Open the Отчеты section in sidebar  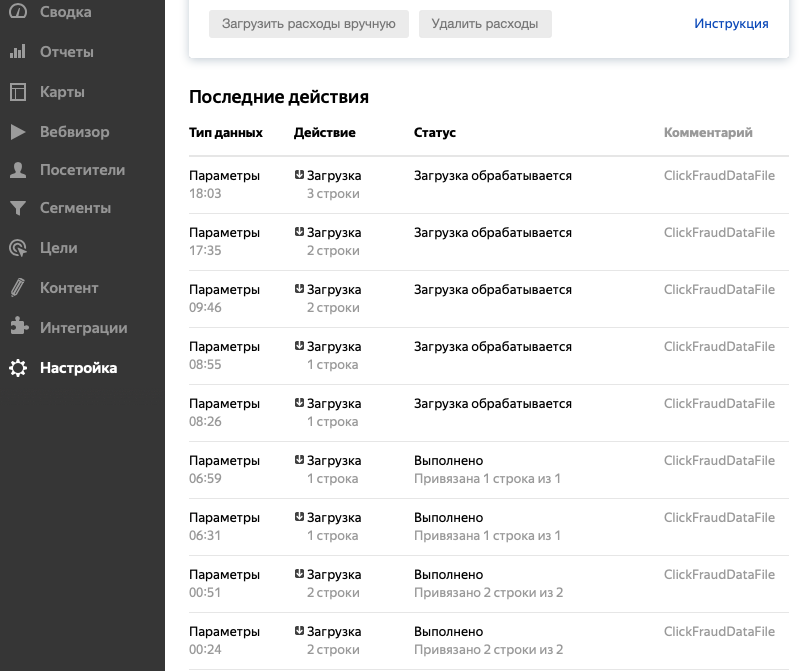tap(67, 52)
